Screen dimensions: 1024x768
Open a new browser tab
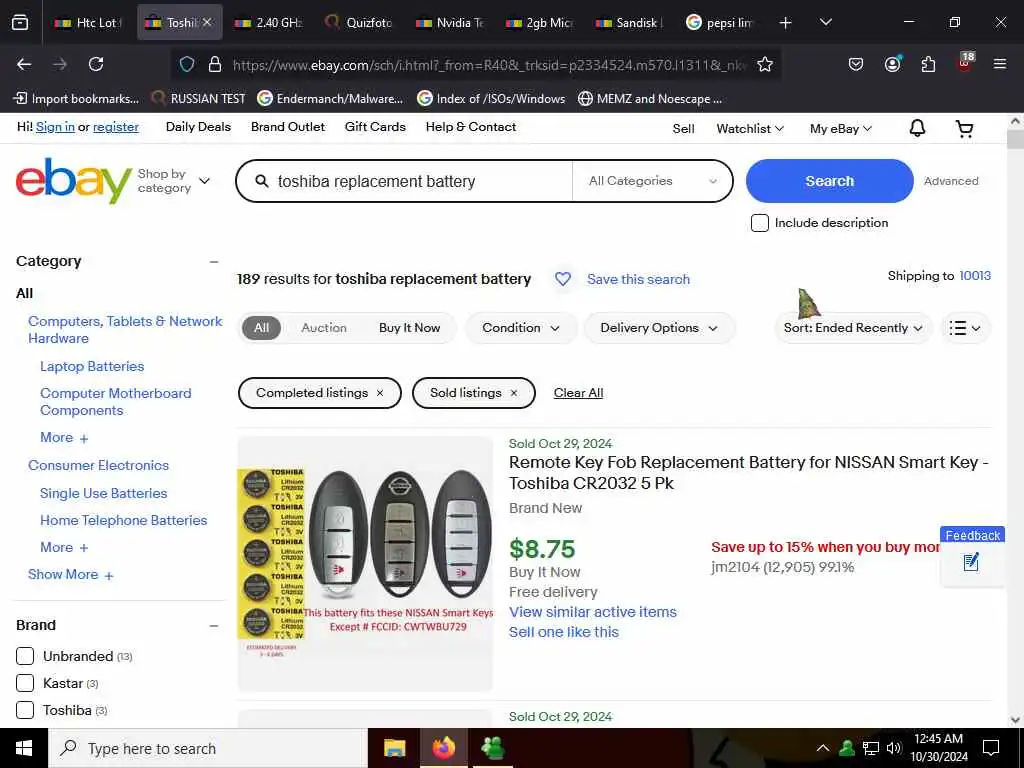pyautogui.click(x=785, y=23)
